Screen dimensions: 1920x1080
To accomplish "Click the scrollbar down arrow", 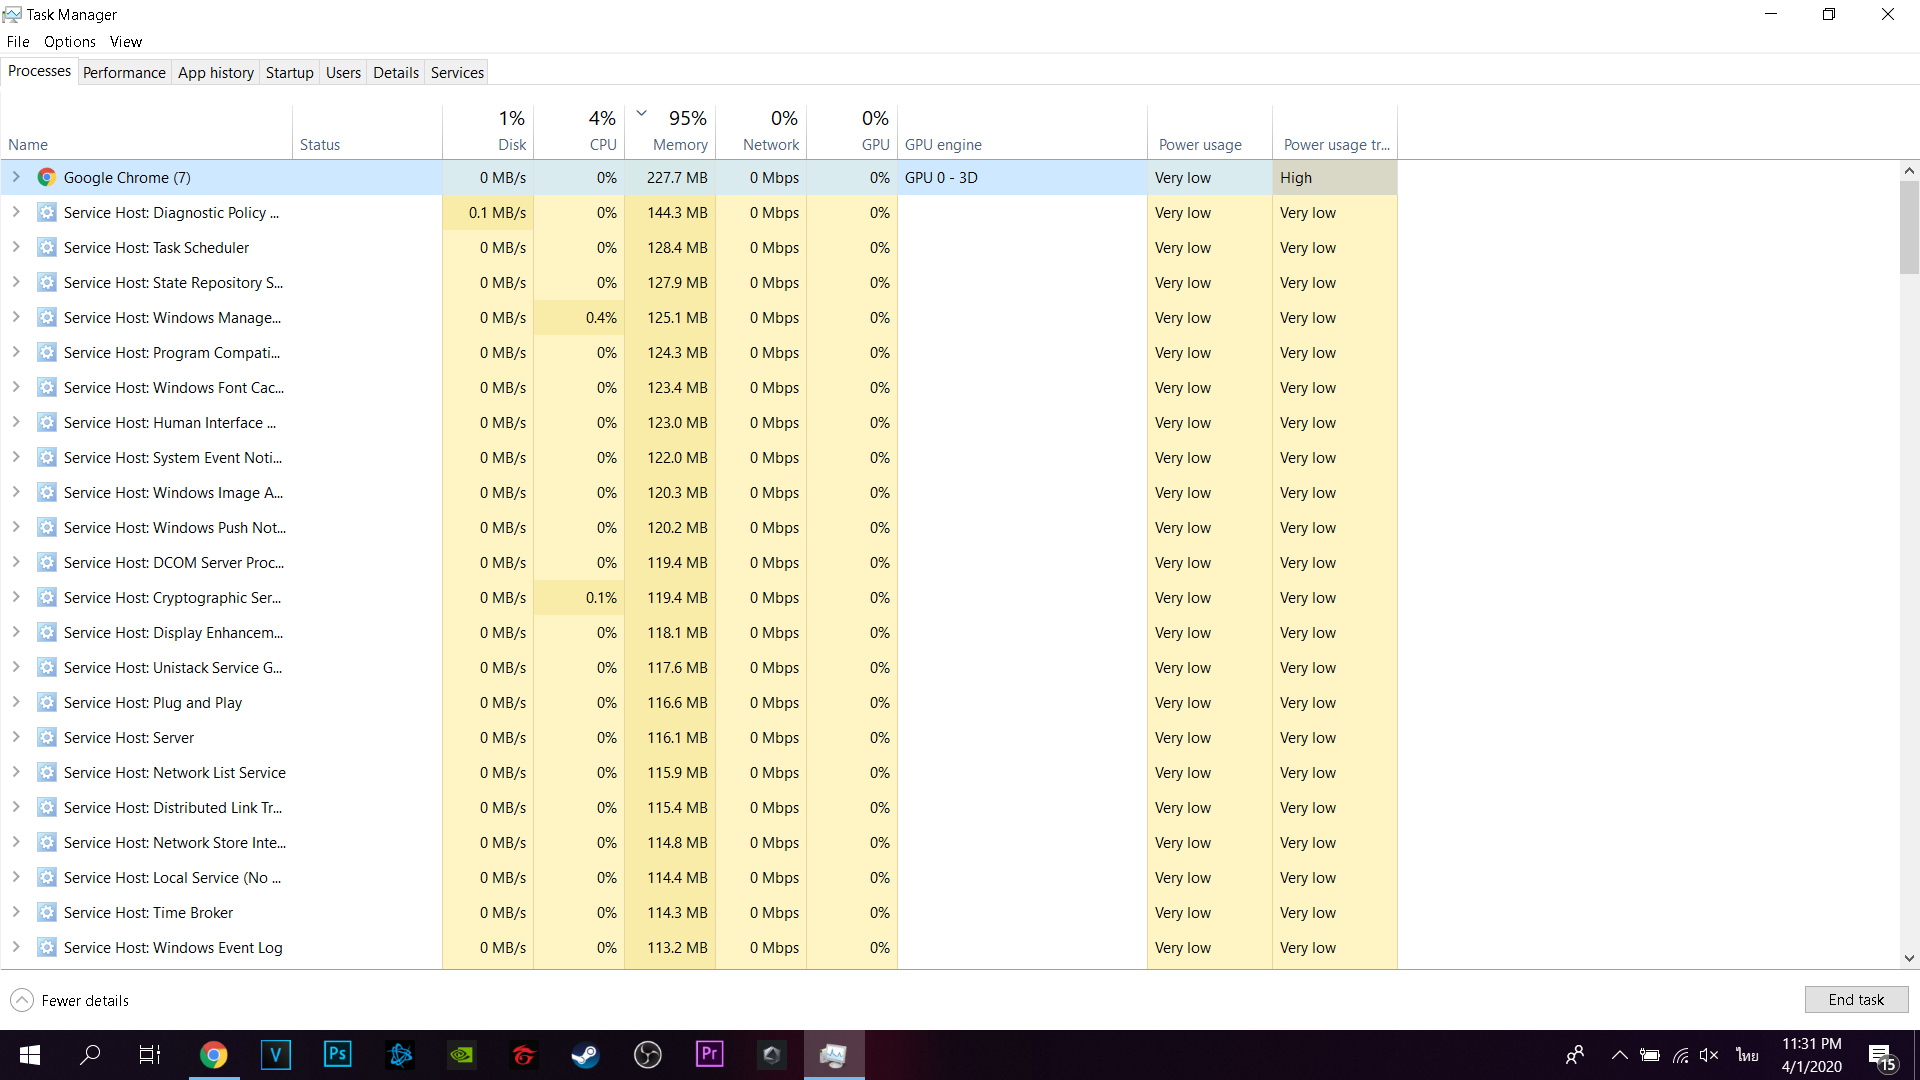I will click(1909, 958).
